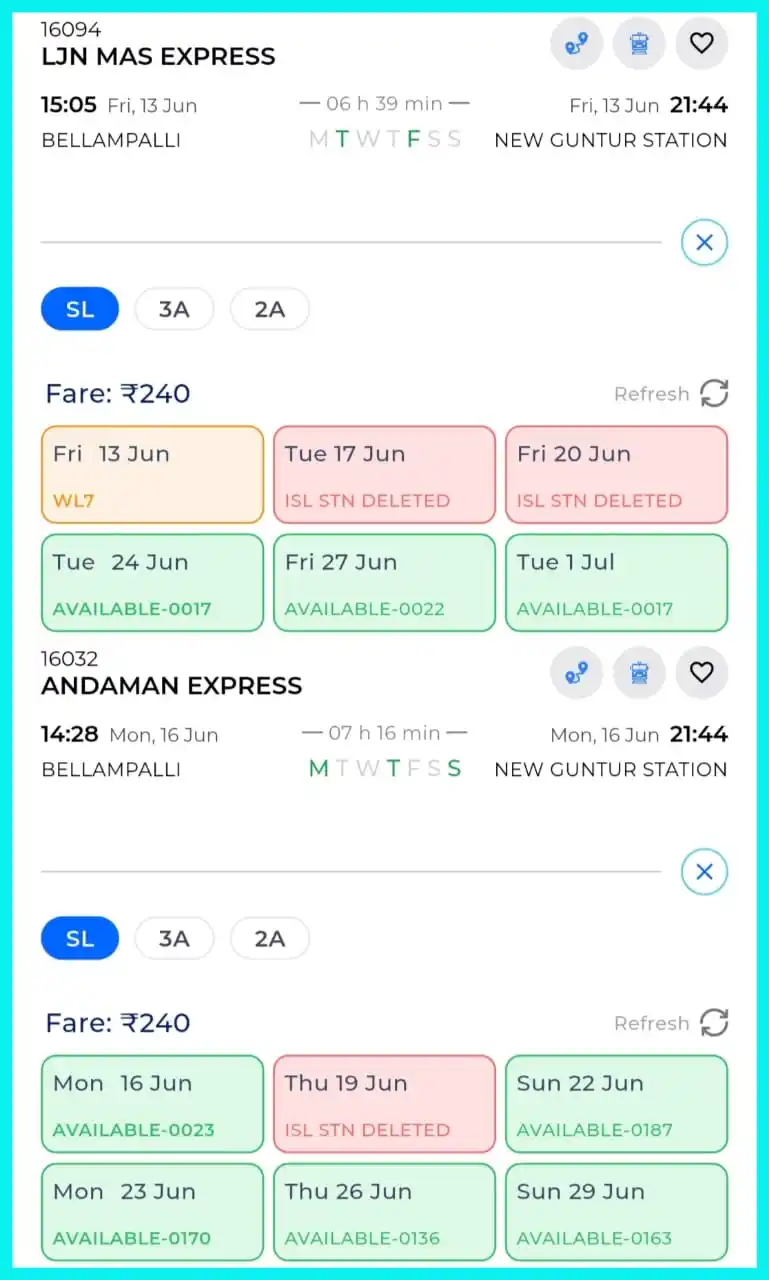
Task: Collapse the Andaman Express availability panel
Action: (x=704, y=872)
